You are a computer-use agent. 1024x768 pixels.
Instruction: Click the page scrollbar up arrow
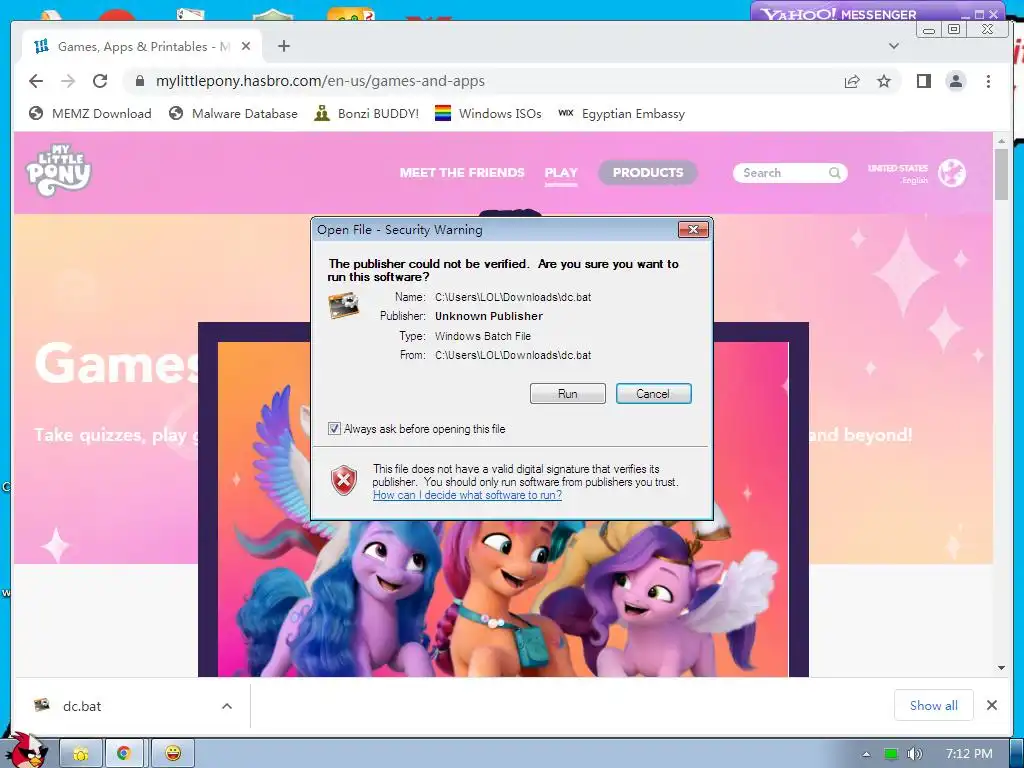tap(1001, 140)
